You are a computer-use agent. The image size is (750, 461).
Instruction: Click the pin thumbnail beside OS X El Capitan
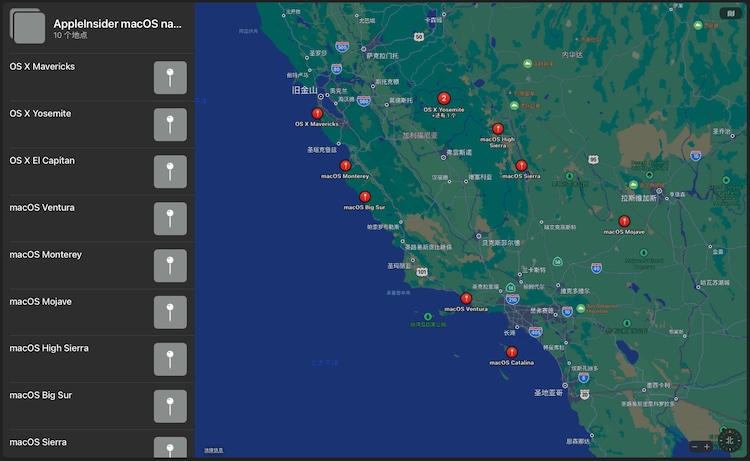tap(170, 171)
